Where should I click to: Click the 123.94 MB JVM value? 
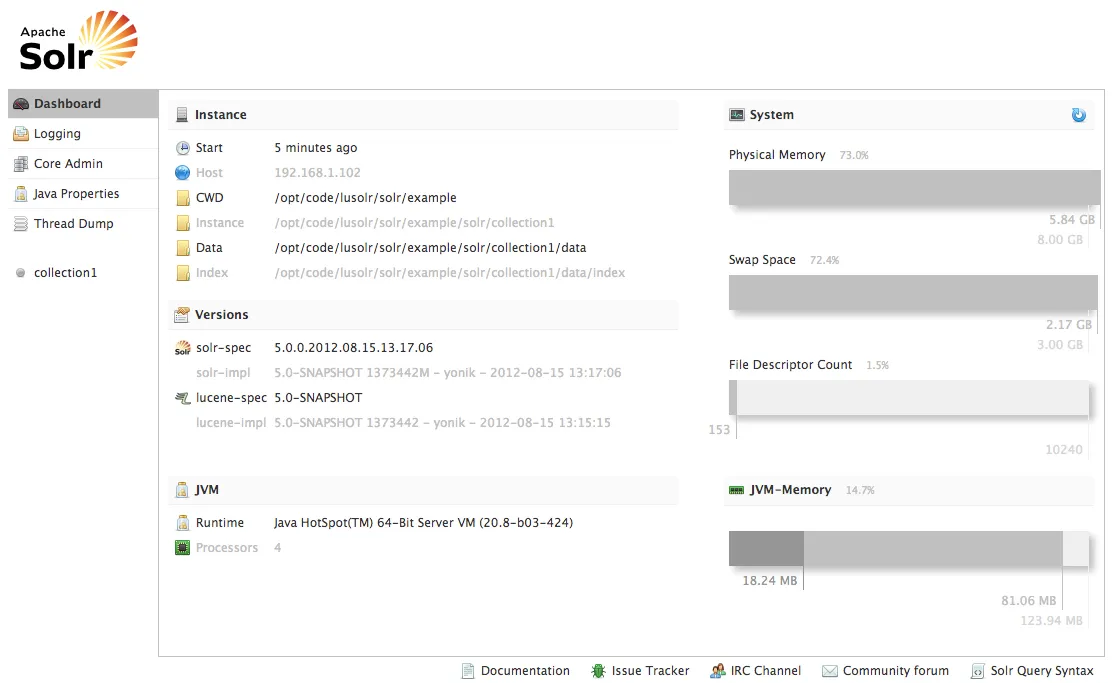pyautogui.click(x=1051, y=621)
